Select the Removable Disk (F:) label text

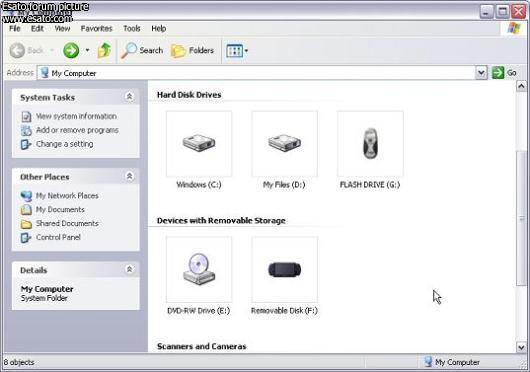(x=284, y=311)
